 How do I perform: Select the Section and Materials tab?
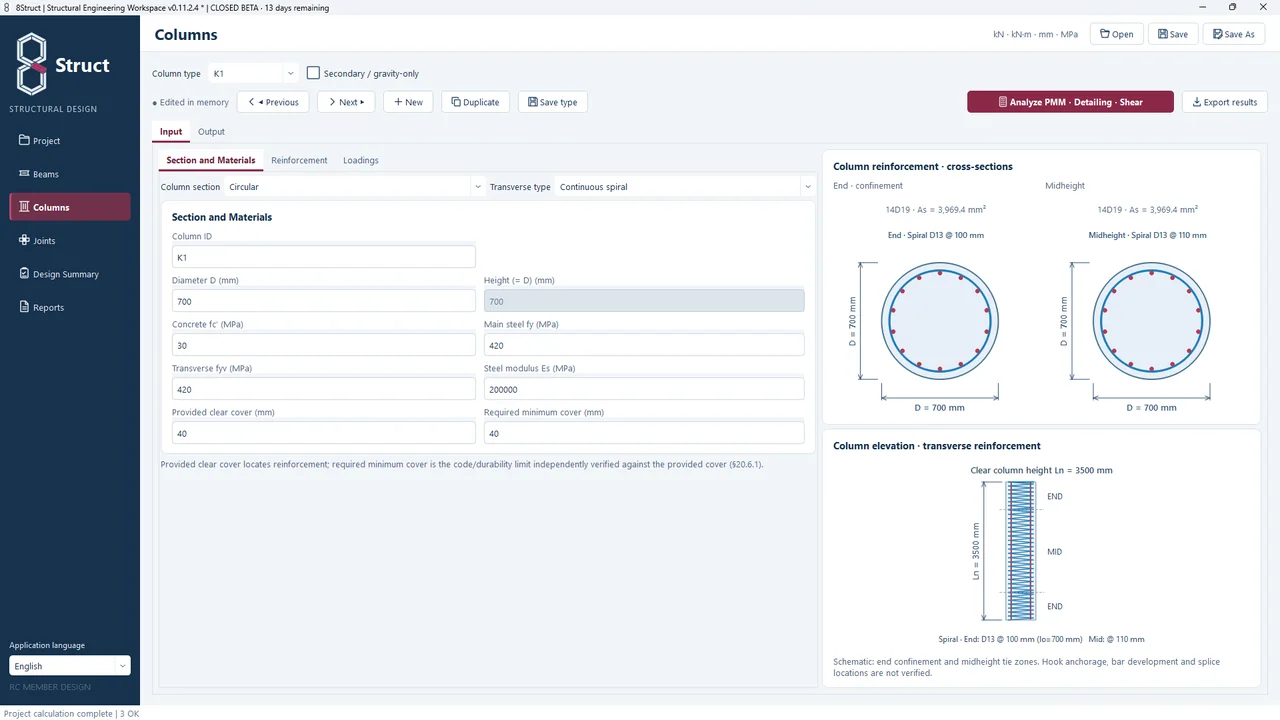(x=211, y=160)
